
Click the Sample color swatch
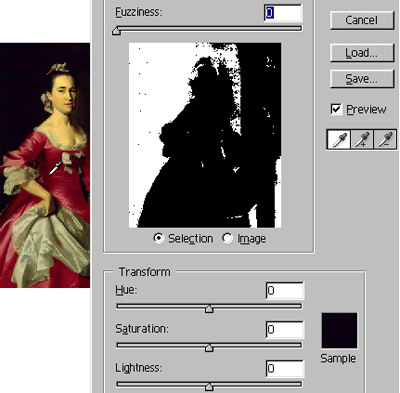pyautogui.click(x=339, y=330)
